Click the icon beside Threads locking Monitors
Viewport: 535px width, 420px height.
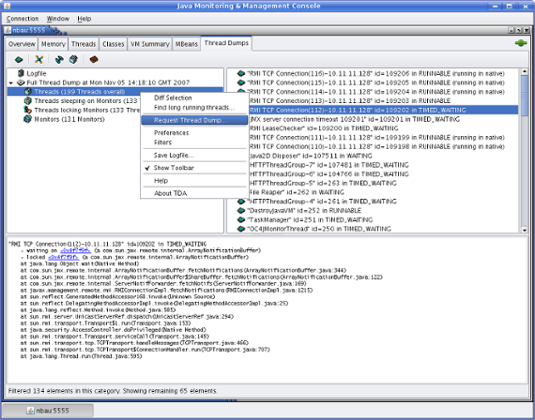pos(28,110)
